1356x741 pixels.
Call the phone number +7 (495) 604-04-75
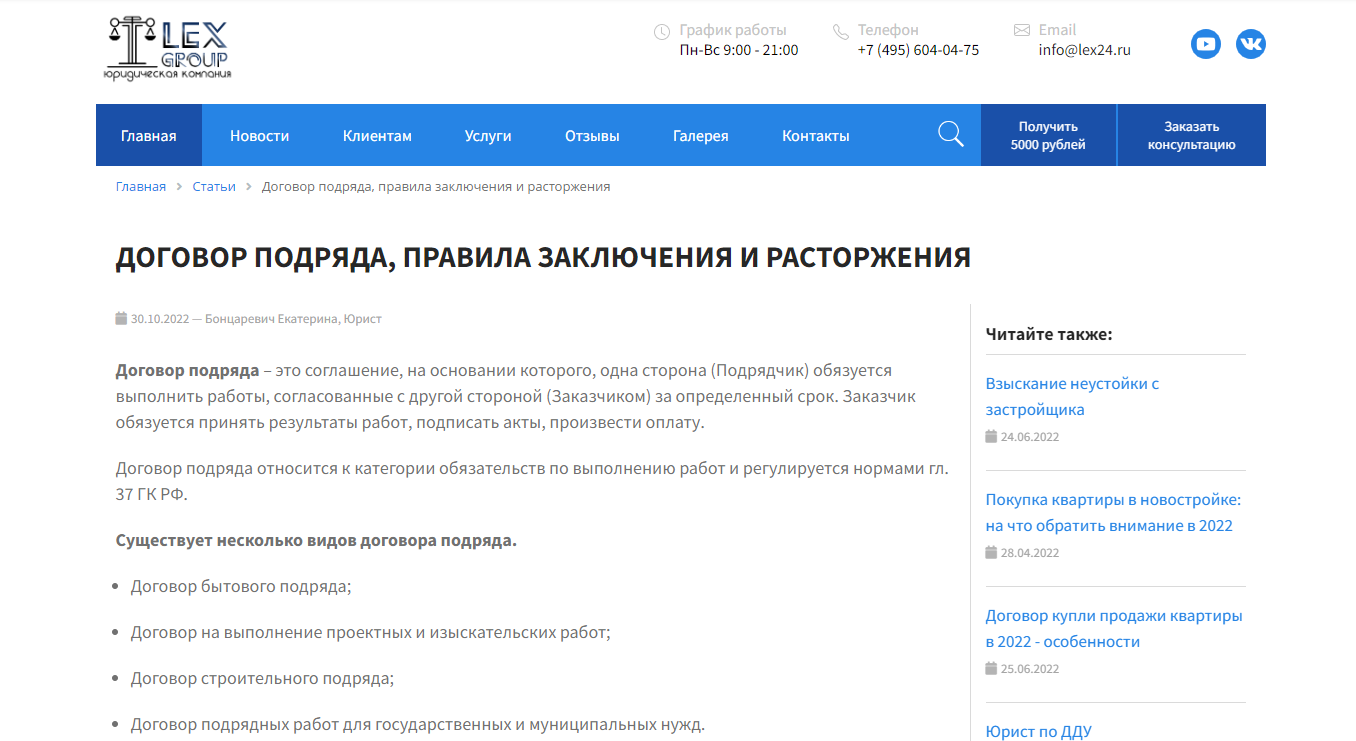point(918,50)
